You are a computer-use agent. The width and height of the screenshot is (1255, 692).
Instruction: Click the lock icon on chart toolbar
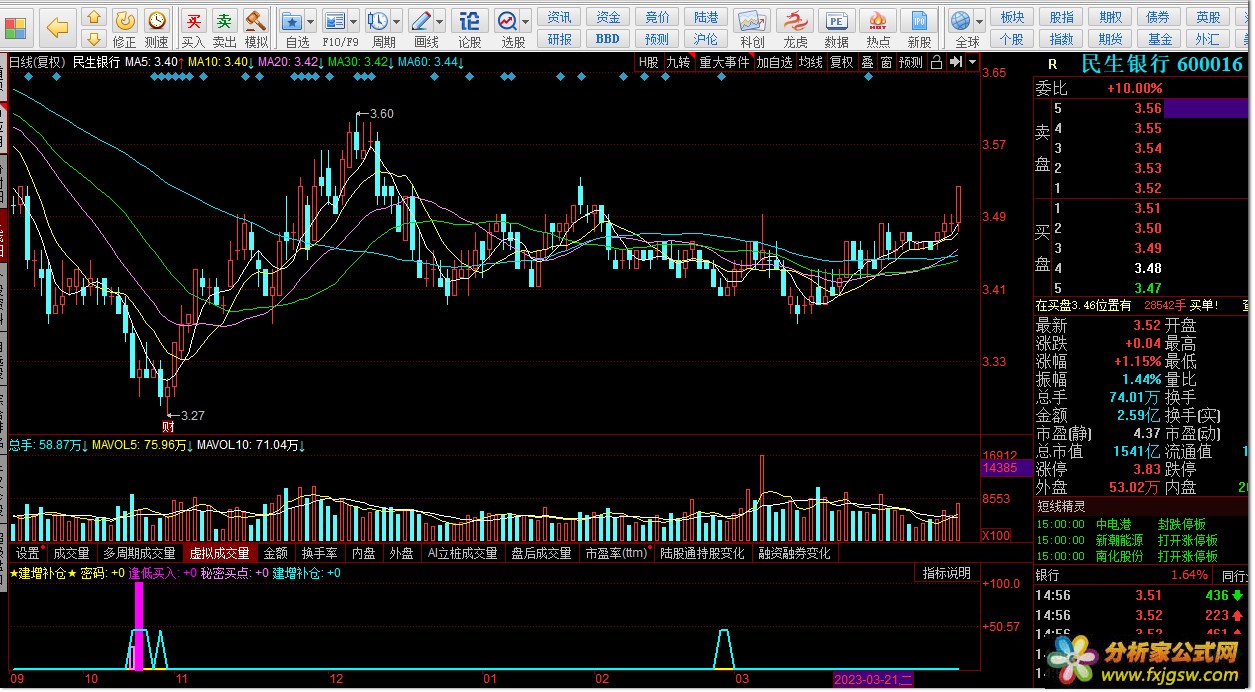point(935,62)
